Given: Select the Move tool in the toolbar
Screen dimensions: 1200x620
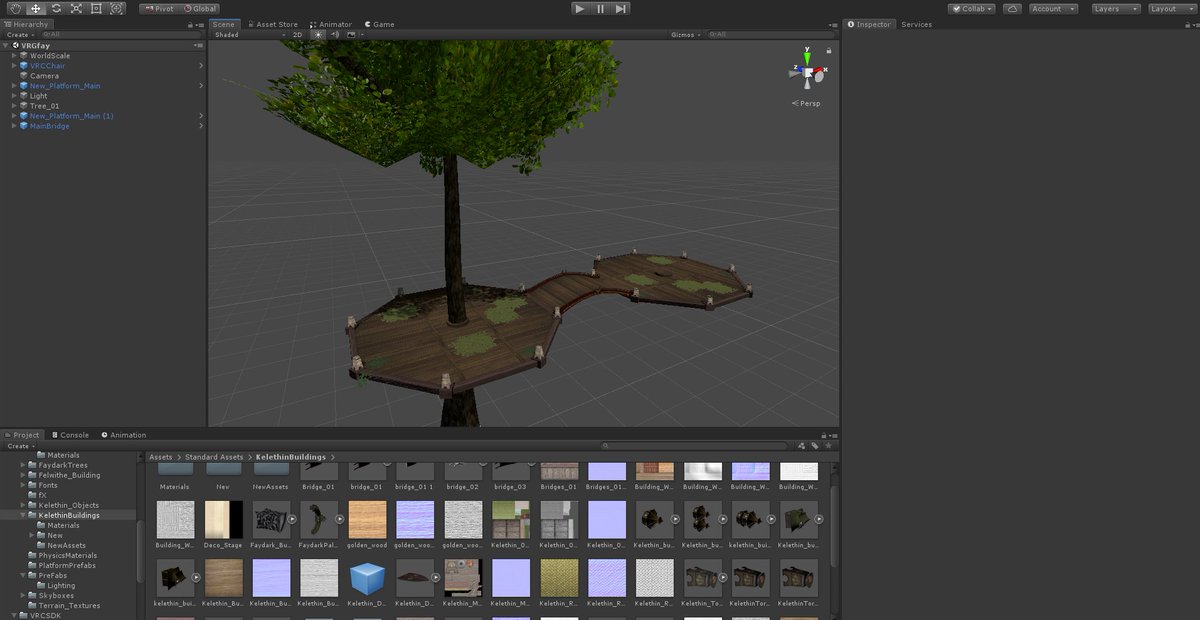Looking at the screenshot, I should (x=35, y=8).
